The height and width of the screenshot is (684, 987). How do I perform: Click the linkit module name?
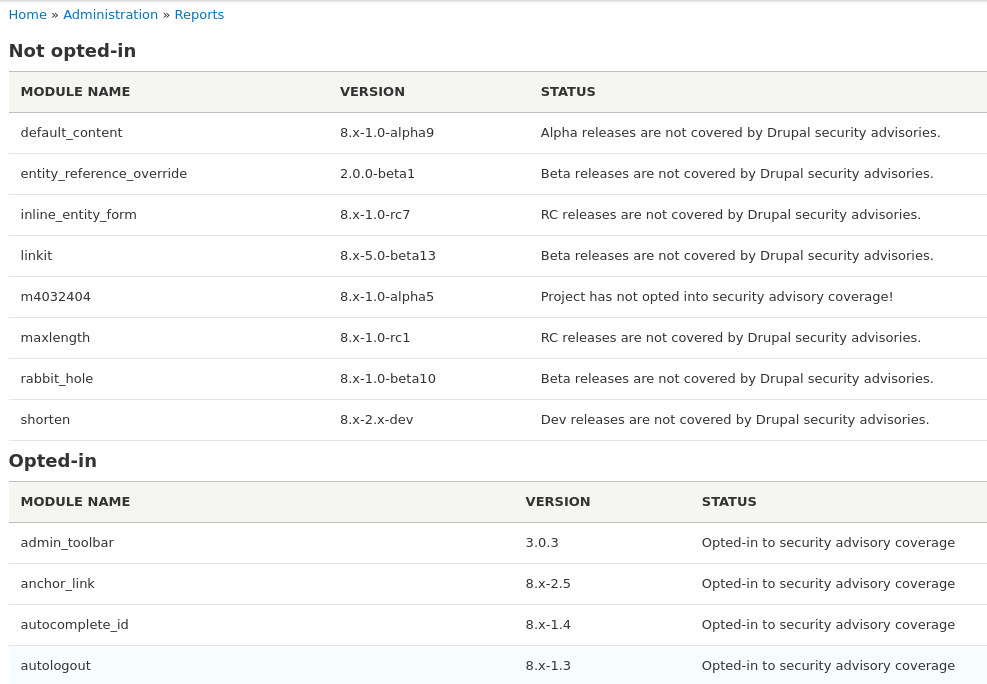tap(37, 255)
